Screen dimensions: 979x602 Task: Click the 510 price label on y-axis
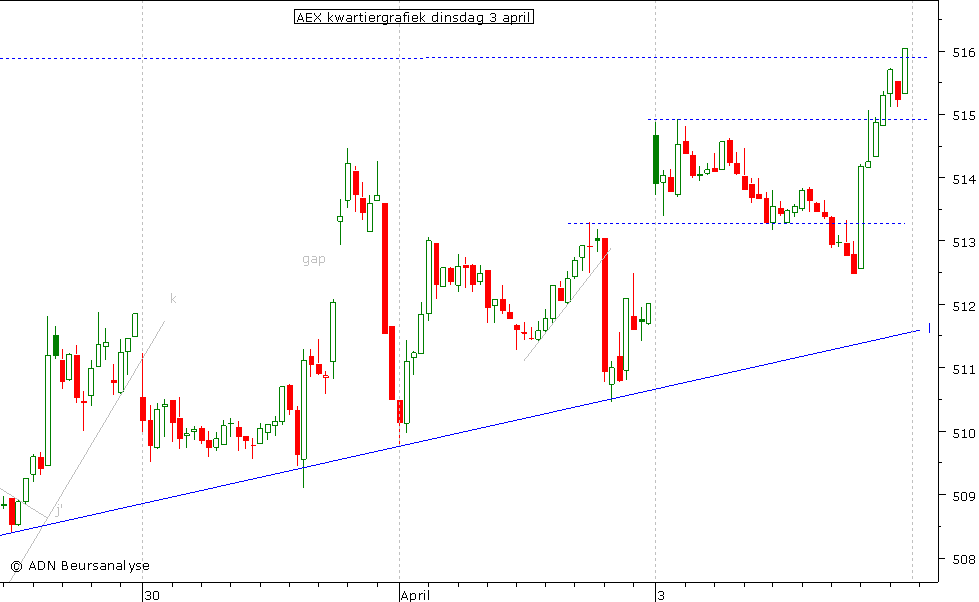[962, 432]
